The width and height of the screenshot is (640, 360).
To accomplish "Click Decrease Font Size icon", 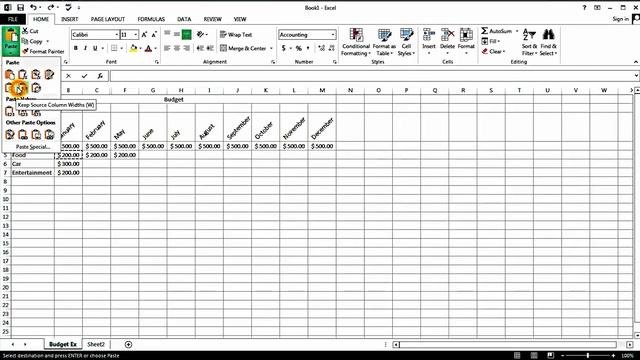I will click(154, 35).
